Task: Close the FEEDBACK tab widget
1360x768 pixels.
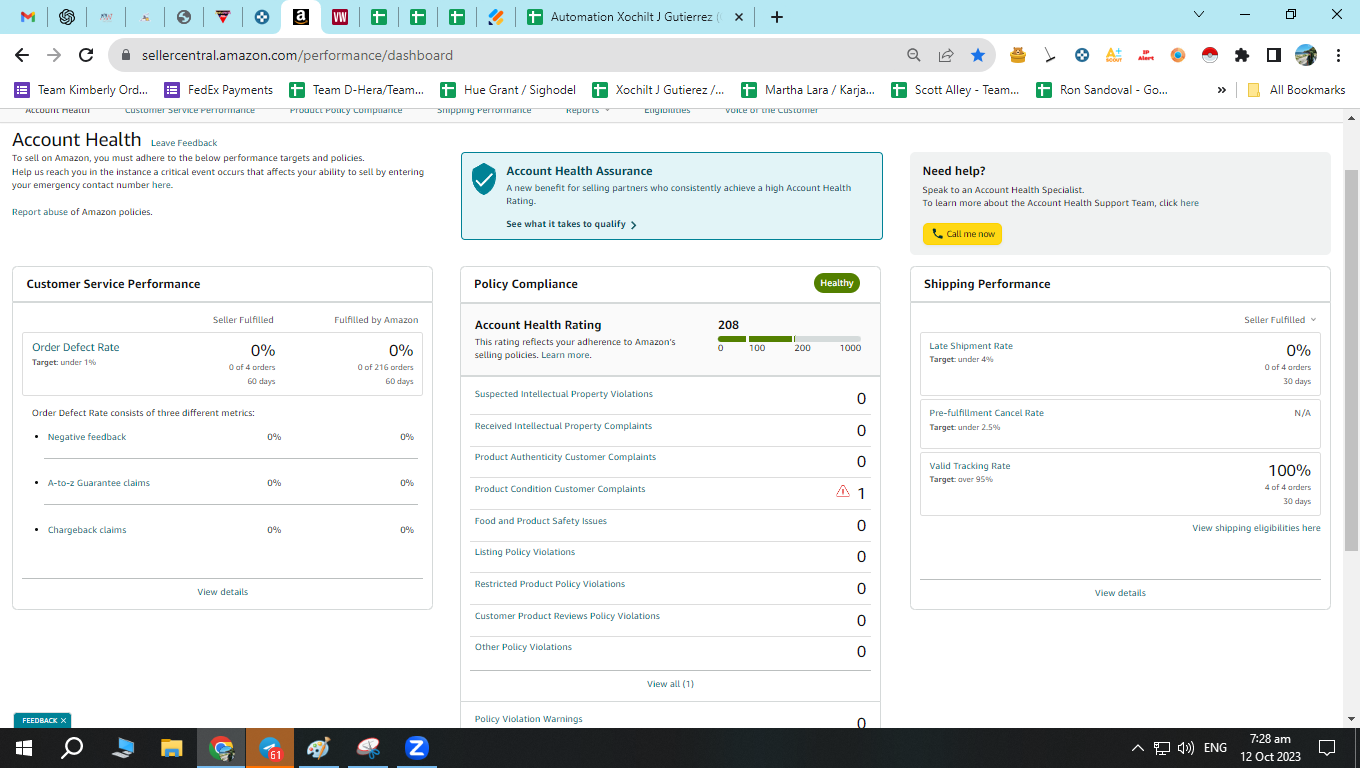Action: click(63, 720)
